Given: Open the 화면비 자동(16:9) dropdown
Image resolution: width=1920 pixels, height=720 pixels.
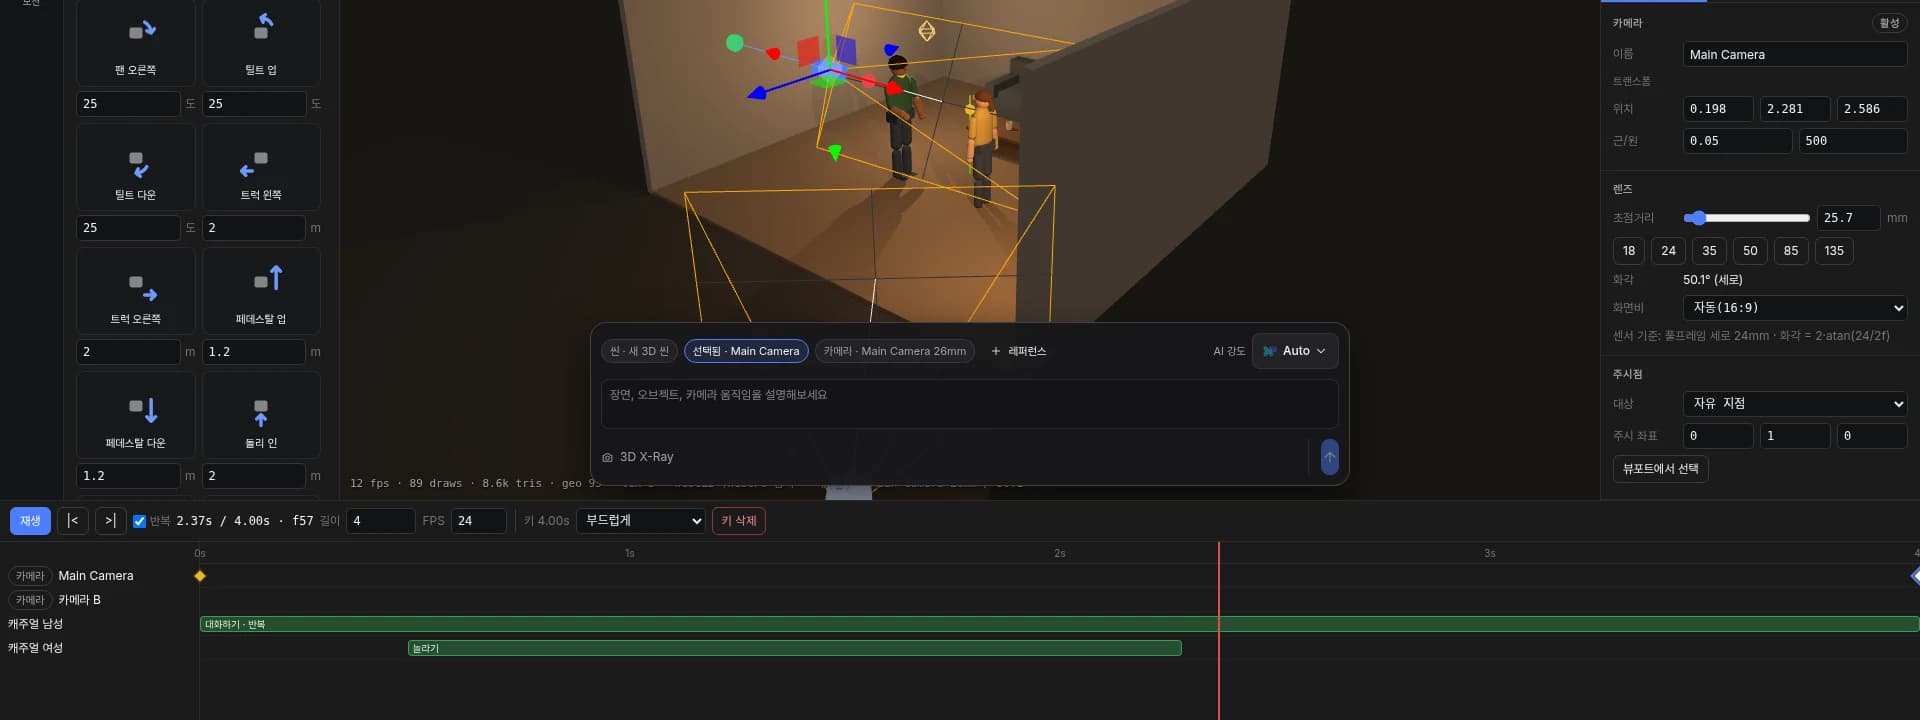Looking at the screenshot, I should (x=1795, y=308).
